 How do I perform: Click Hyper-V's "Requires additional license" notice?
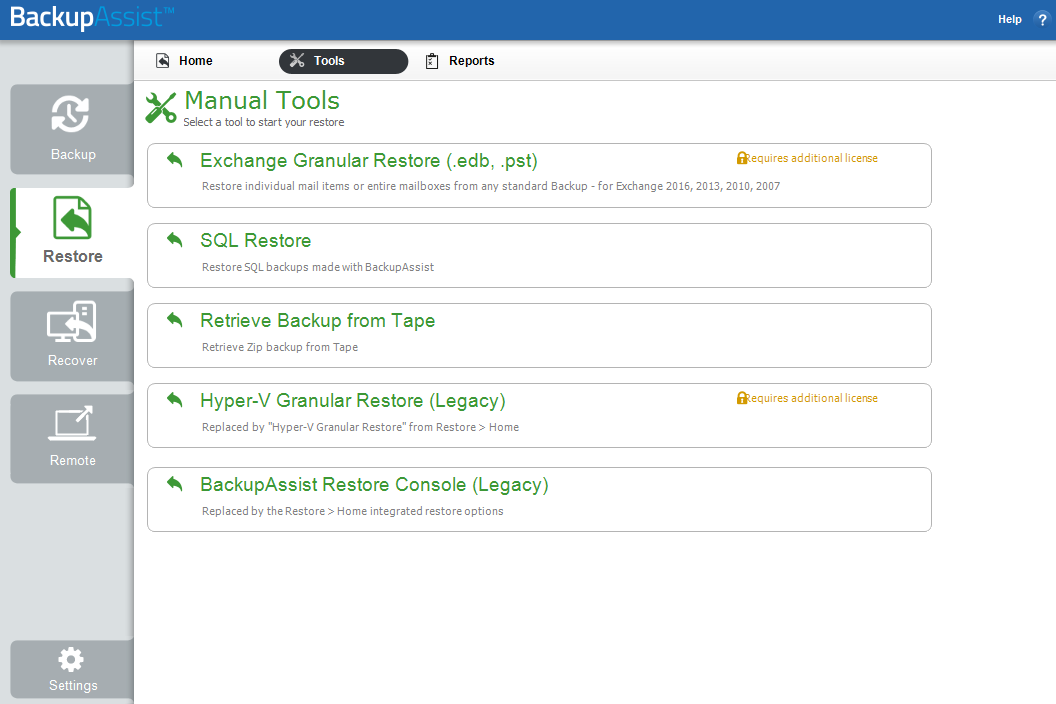[812, 399]
